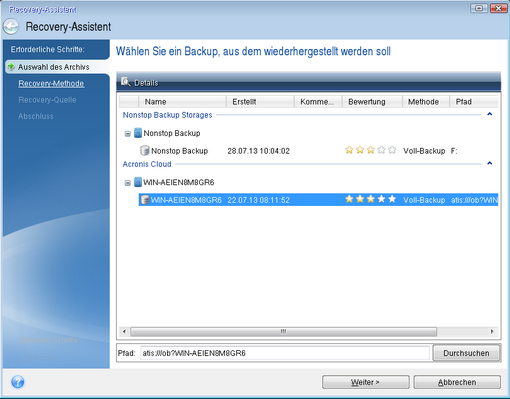Click the Weiter button
This screenshot has height=399, width=510.
coord(366,382)
